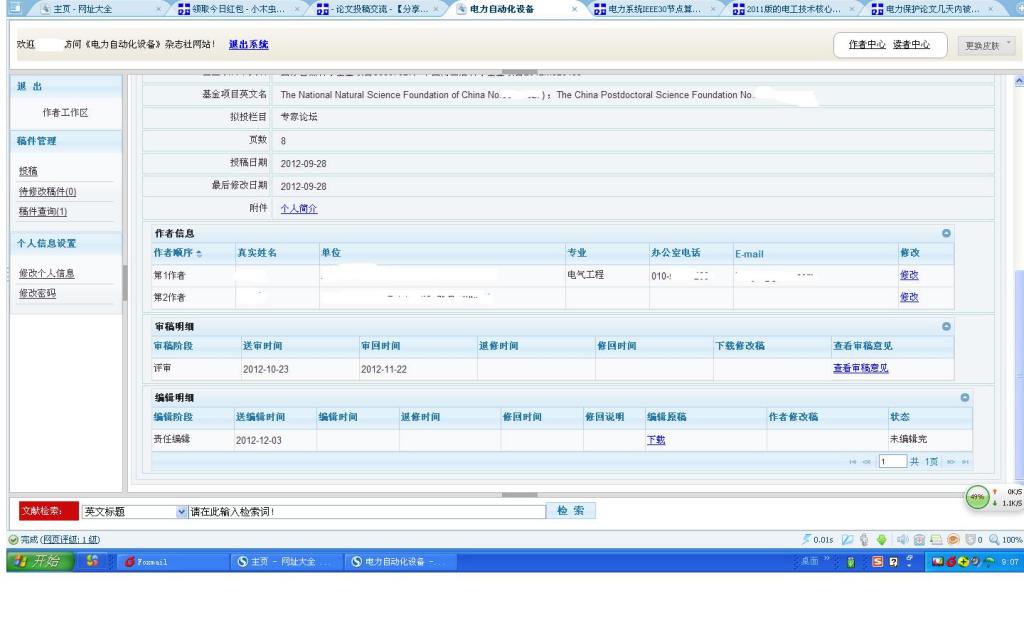Image resolution: width=1024 pixels, height=640 pixels.
Task: Click the Windows 开始 start button
Action: coord(40,562)
